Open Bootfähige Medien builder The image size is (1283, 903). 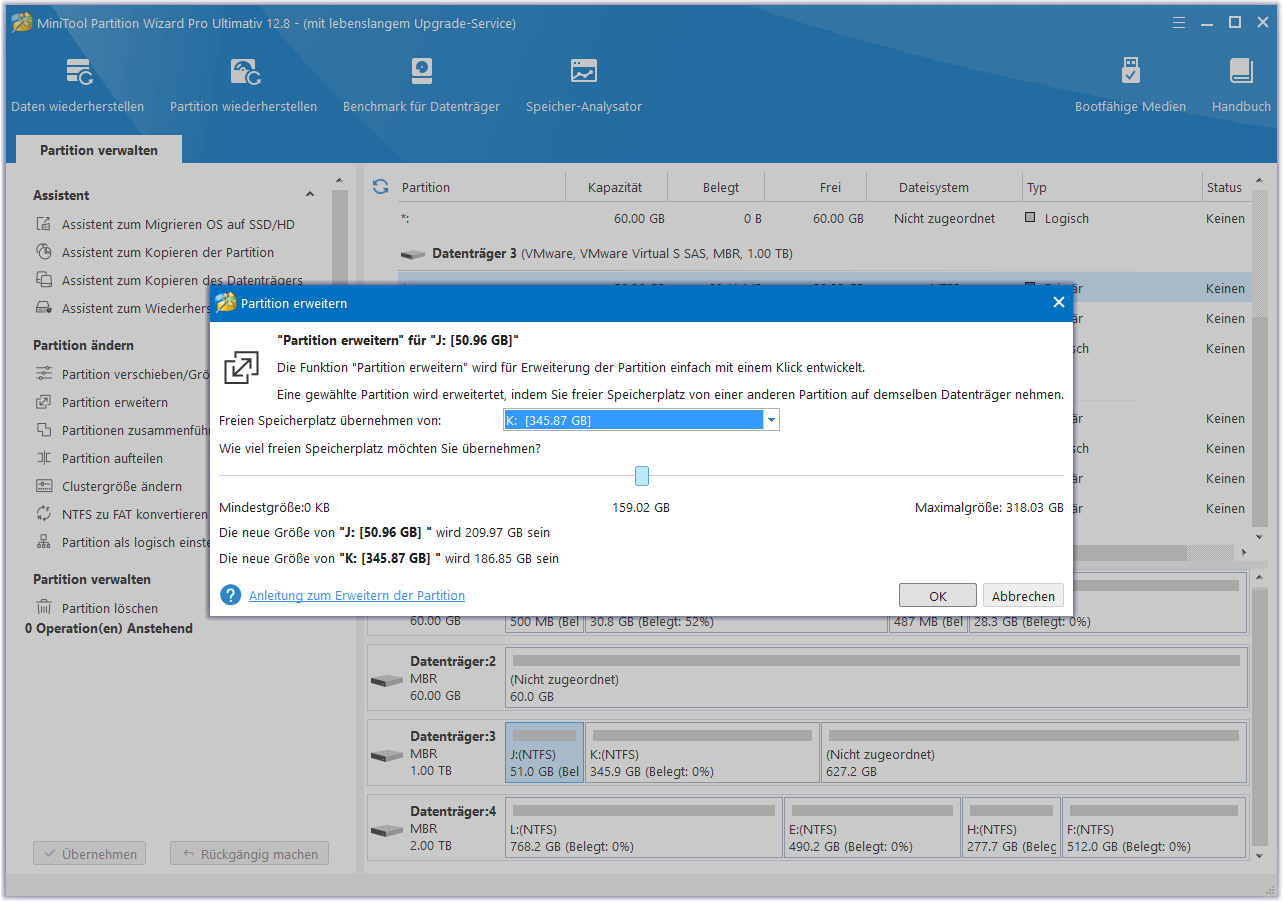pos(1130,85)
